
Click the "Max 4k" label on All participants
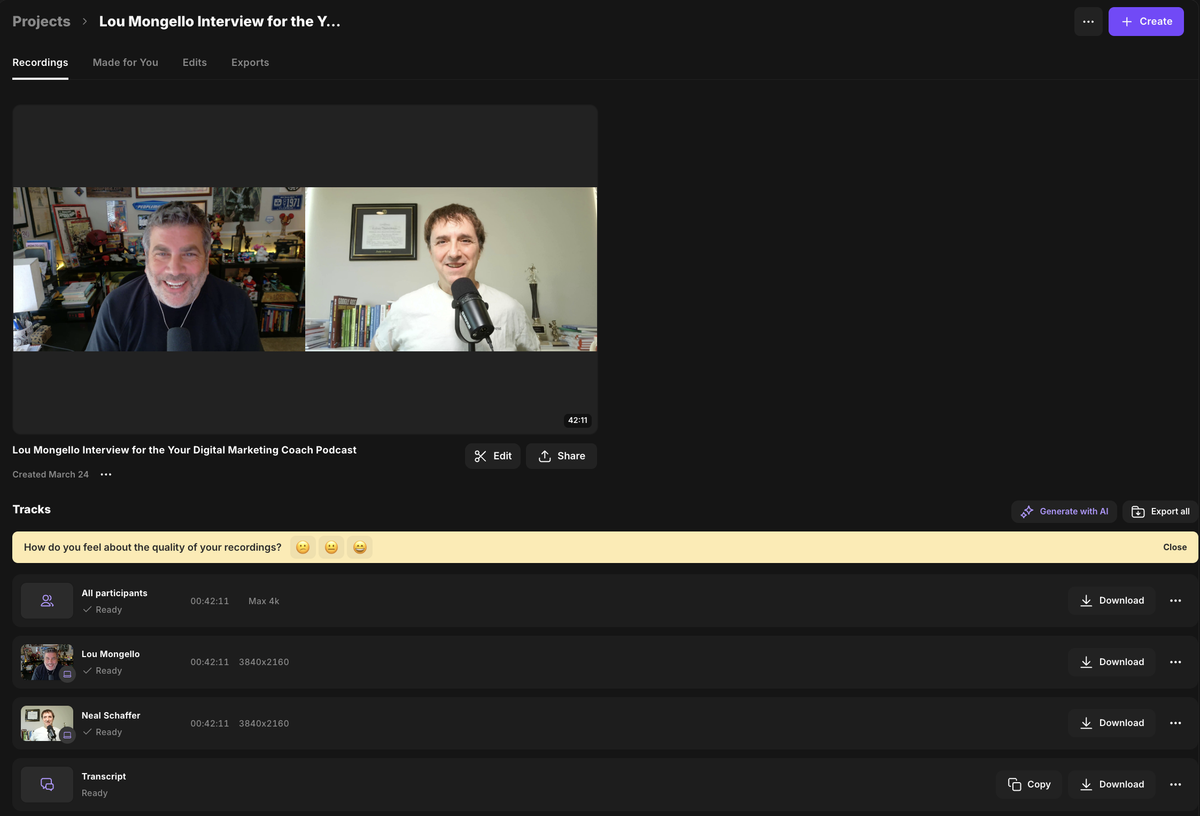click(264, 601)
